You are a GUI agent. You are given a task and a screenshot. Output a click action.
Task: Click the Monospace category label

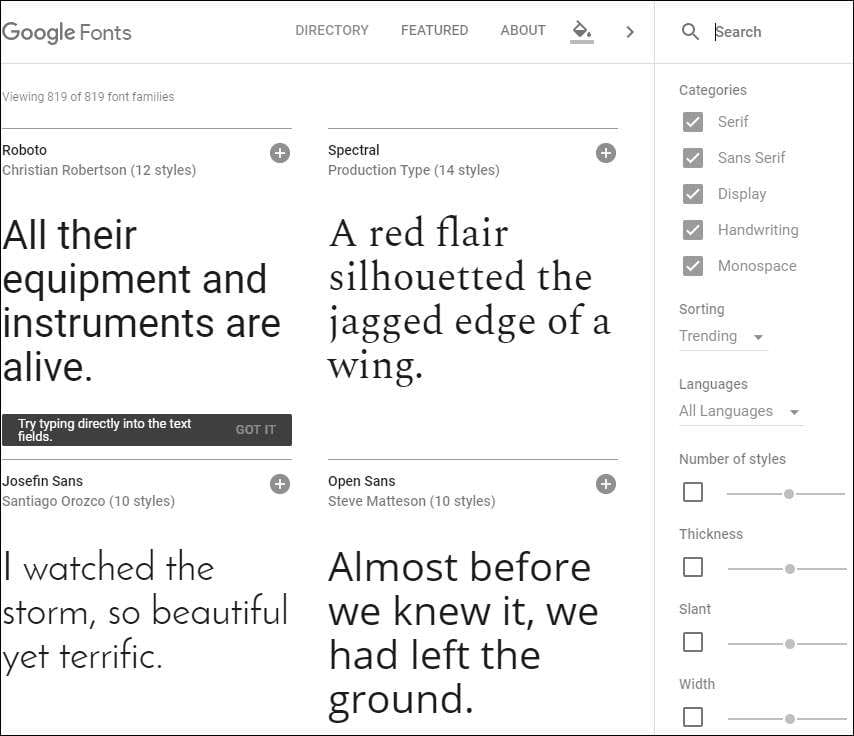[x=757, y=266]
